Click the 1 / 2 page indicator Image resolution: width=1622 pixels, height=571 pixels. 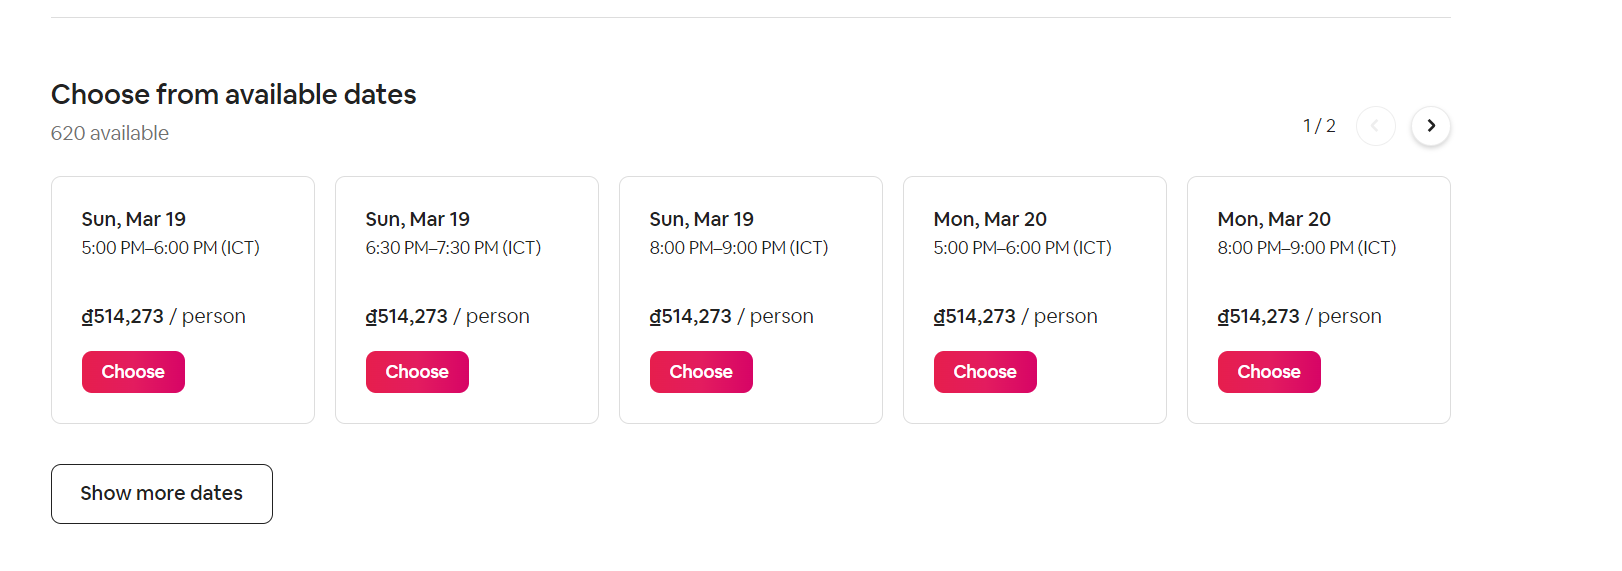(1319, 126)
